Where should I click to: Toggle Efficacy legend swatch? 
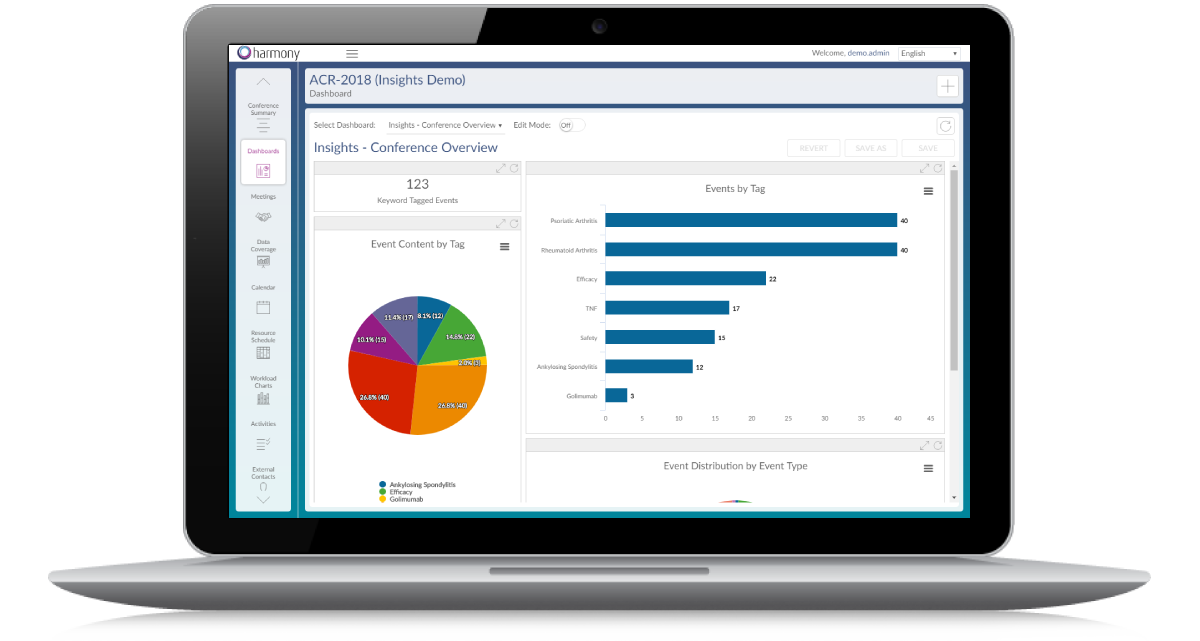(383, 492)
